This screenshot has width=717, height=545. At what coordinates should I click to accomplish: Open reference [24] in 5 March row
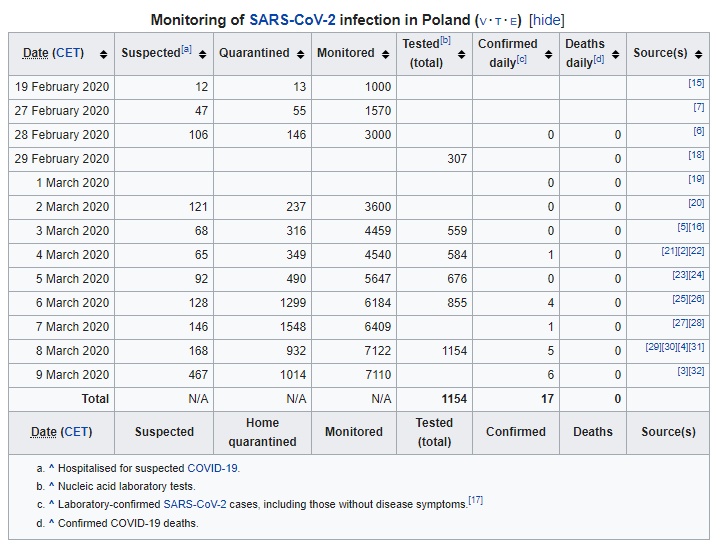coord(696,275)
